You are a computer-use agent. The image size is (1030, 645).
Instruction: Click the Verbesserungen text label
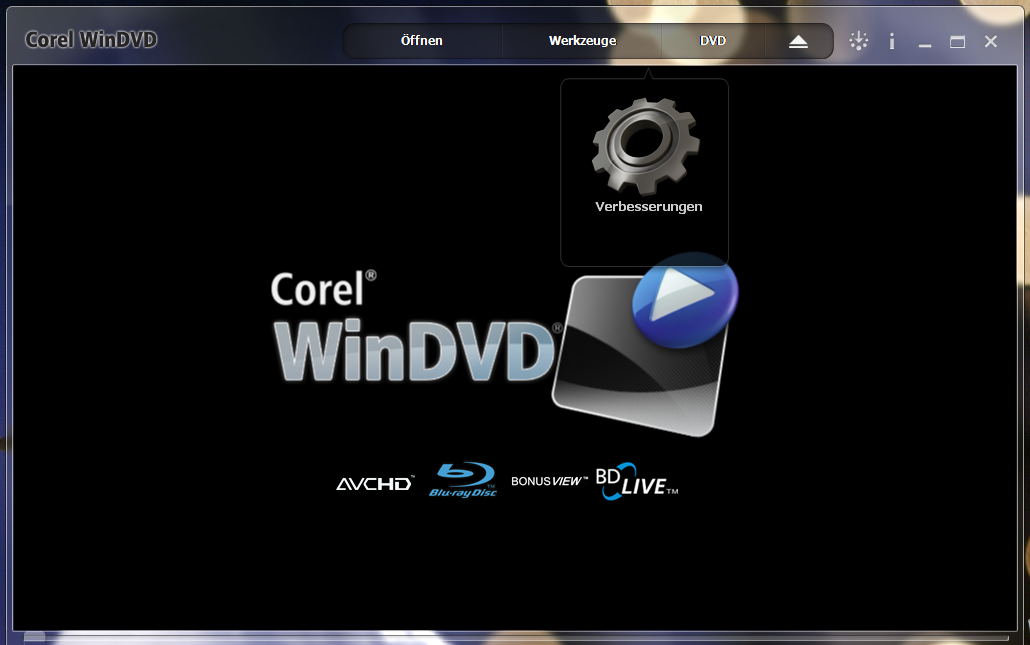pyautogui.click(x=648, y=207)
